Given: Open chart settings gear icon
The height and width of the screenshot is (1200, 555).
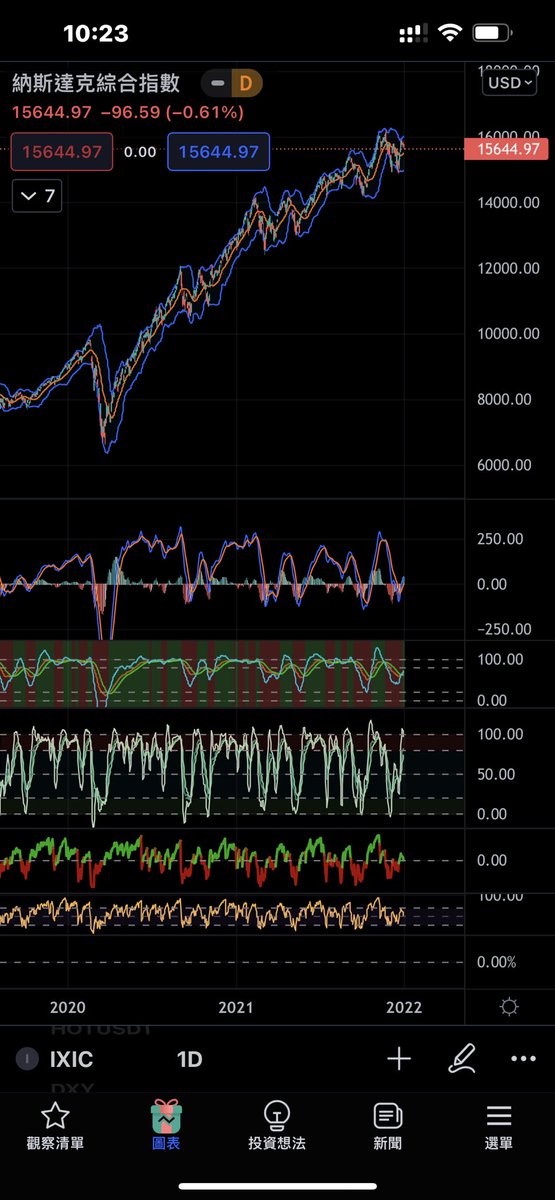Looking at the screenshot, I should pos(509,1007).
